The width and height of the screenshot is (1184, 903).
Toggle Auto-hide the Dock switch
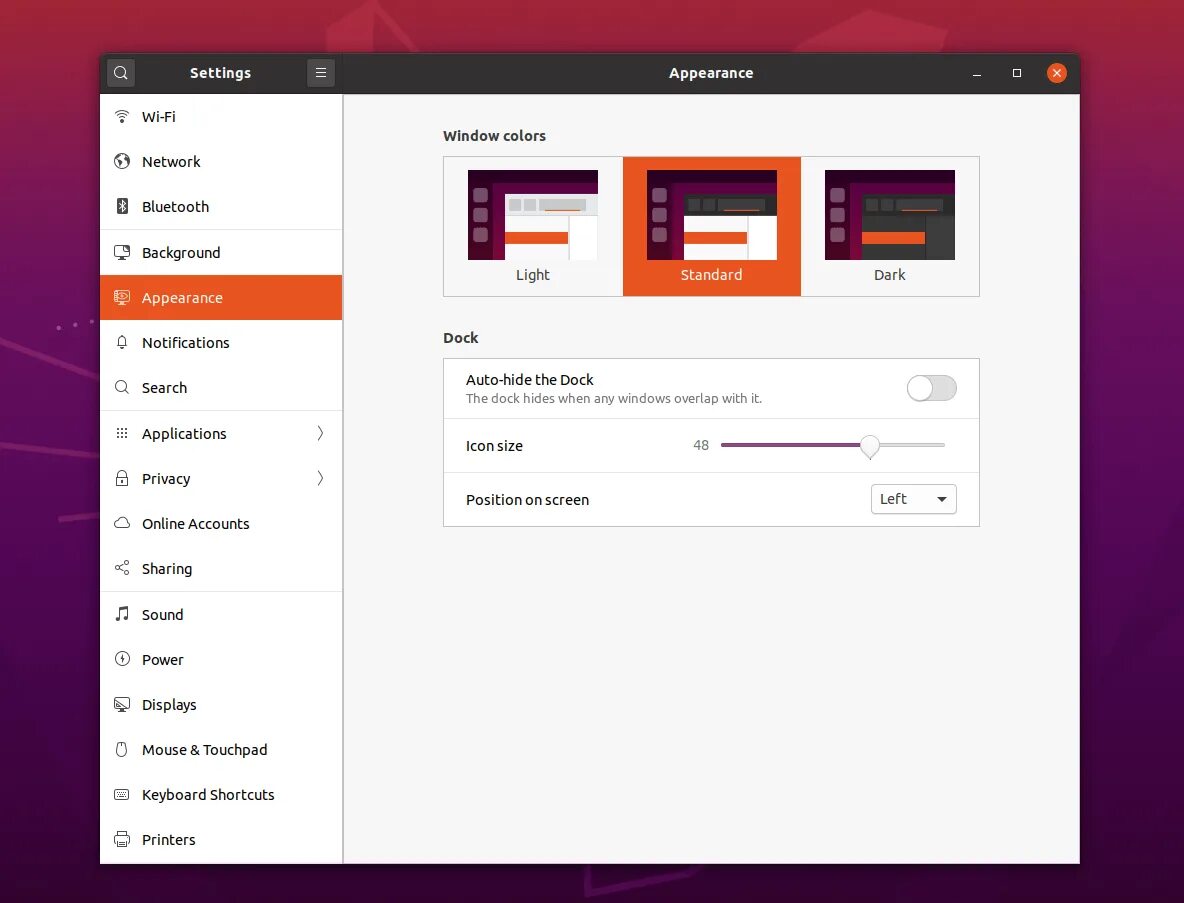click(932, 388)
